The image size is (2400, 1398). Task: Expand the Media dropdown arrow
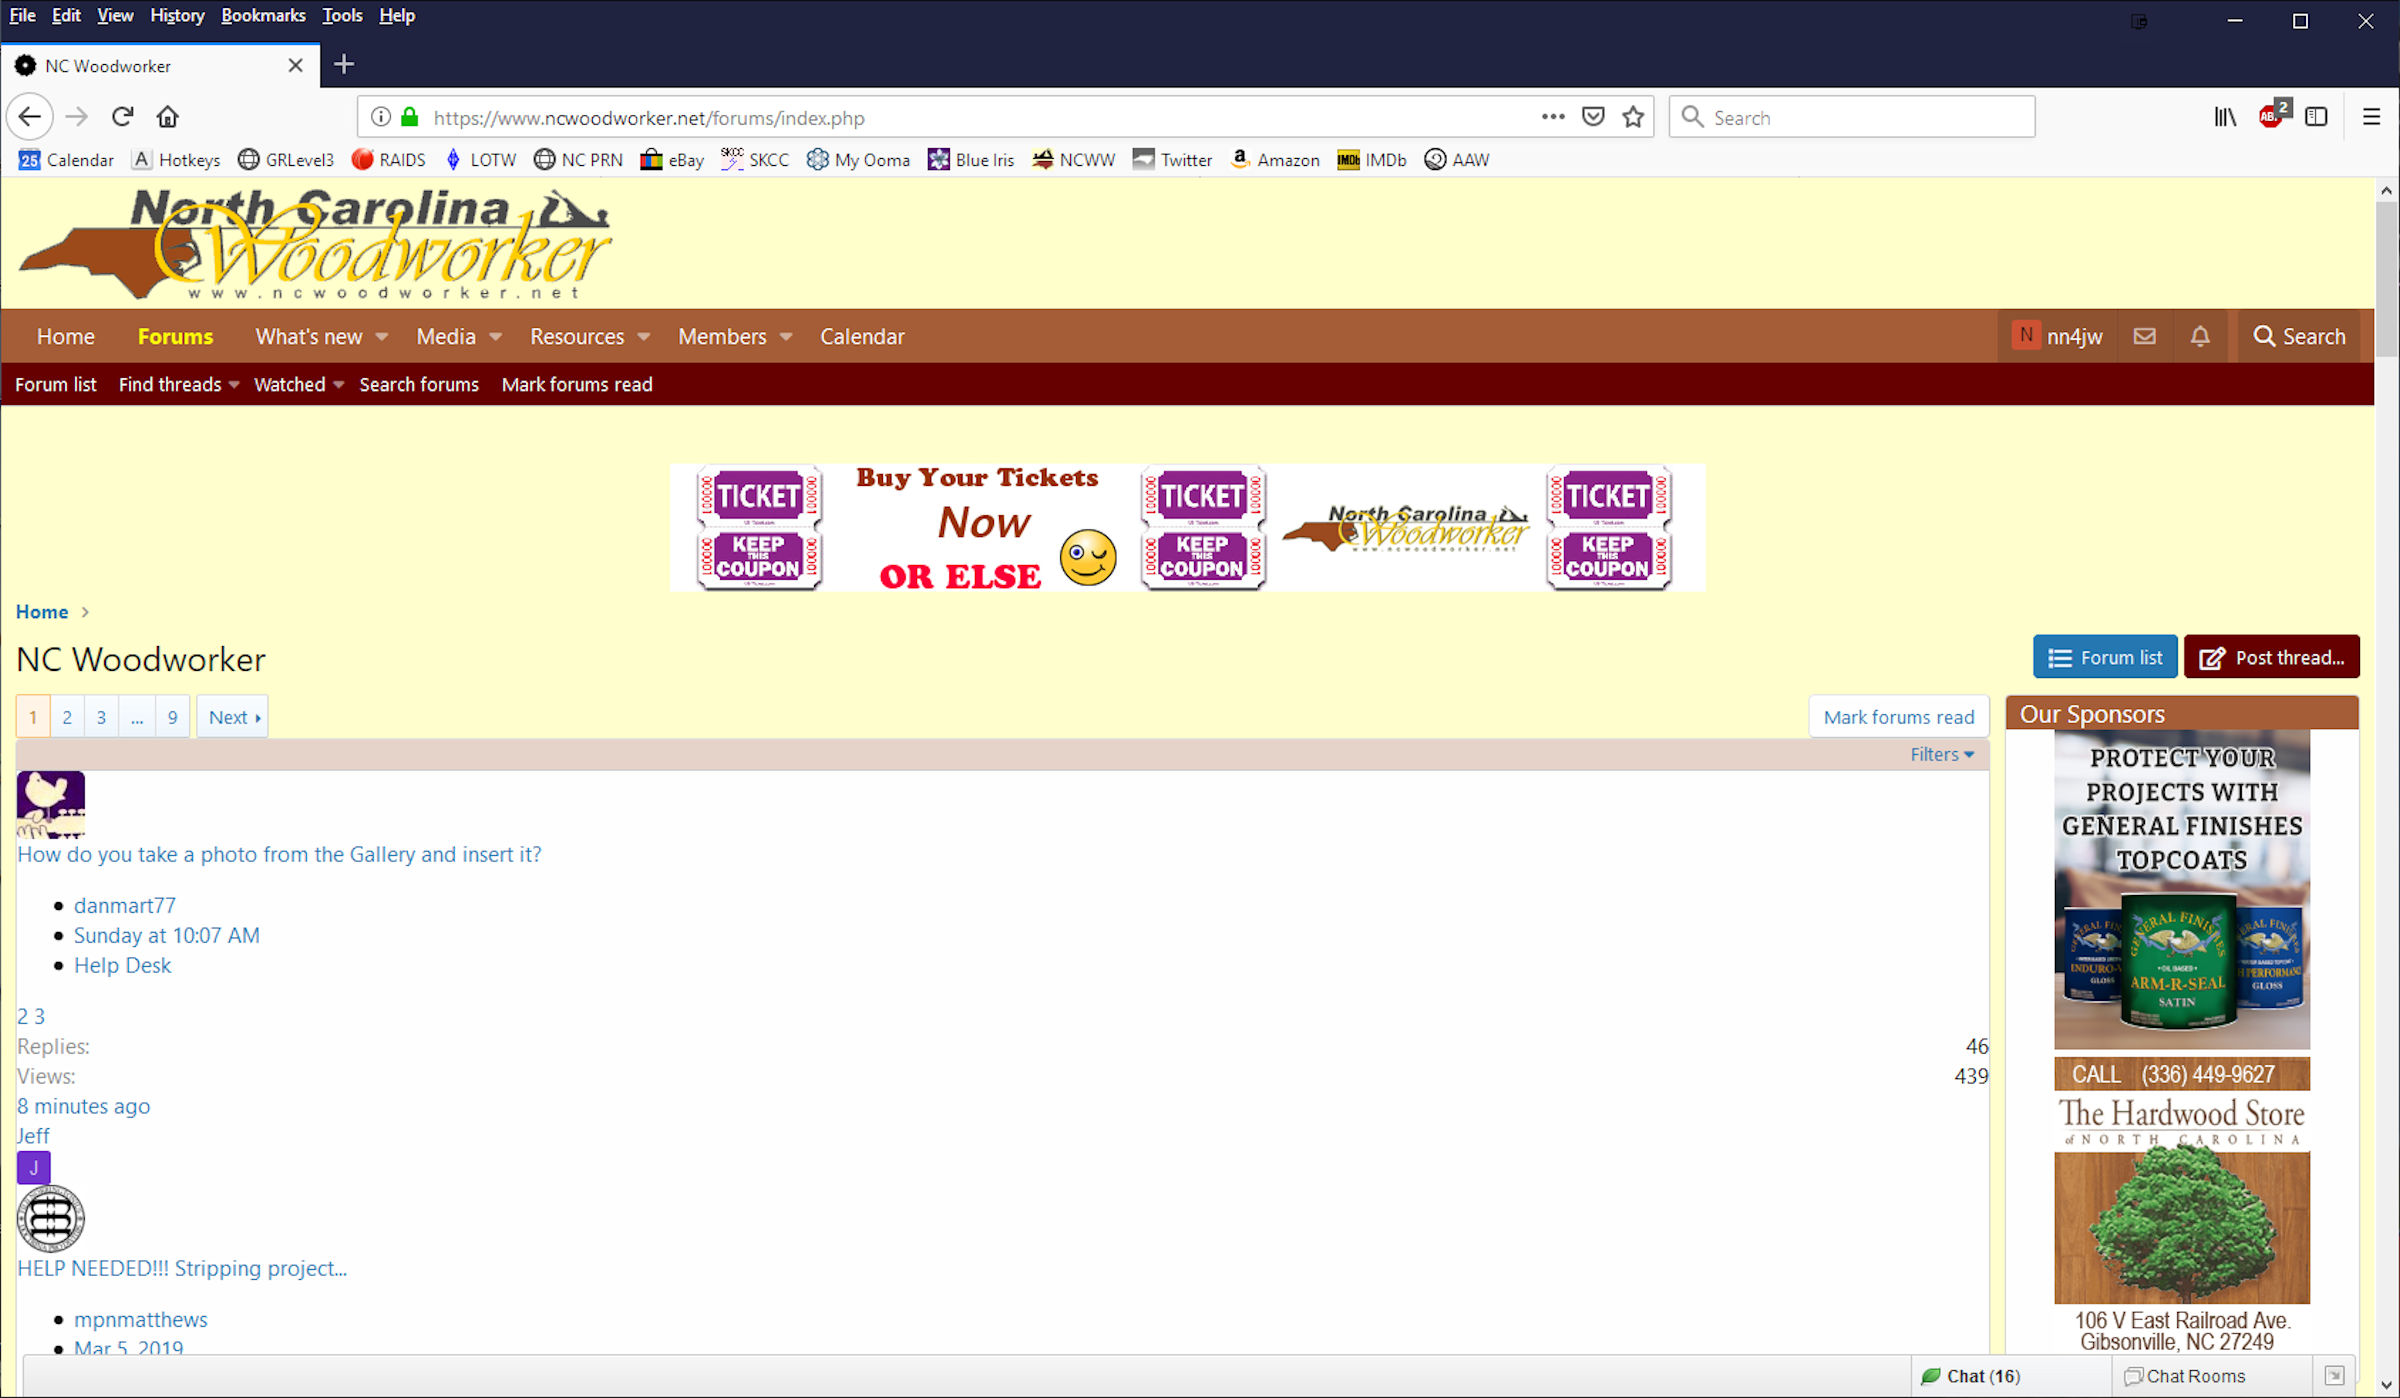tap(495, 337)
